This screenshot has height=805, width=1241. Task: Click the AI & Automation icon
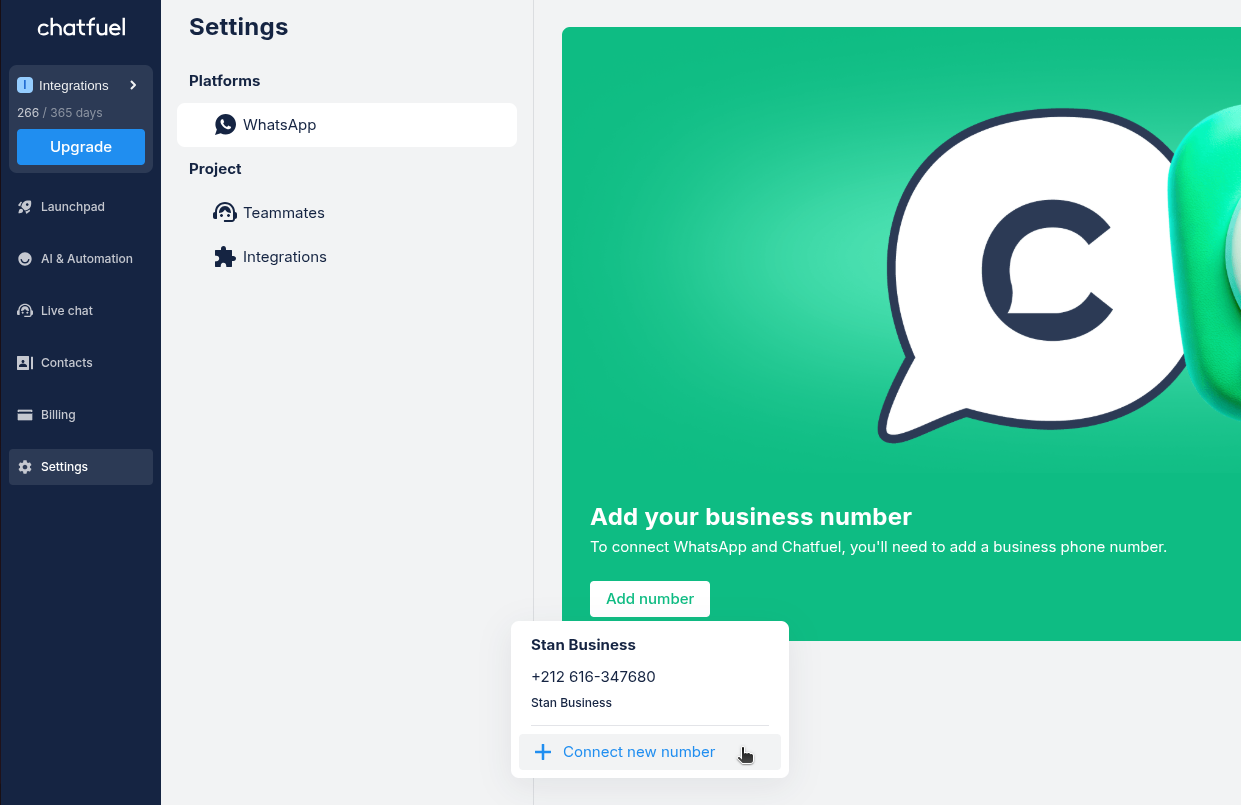click(x=25, y=259)
